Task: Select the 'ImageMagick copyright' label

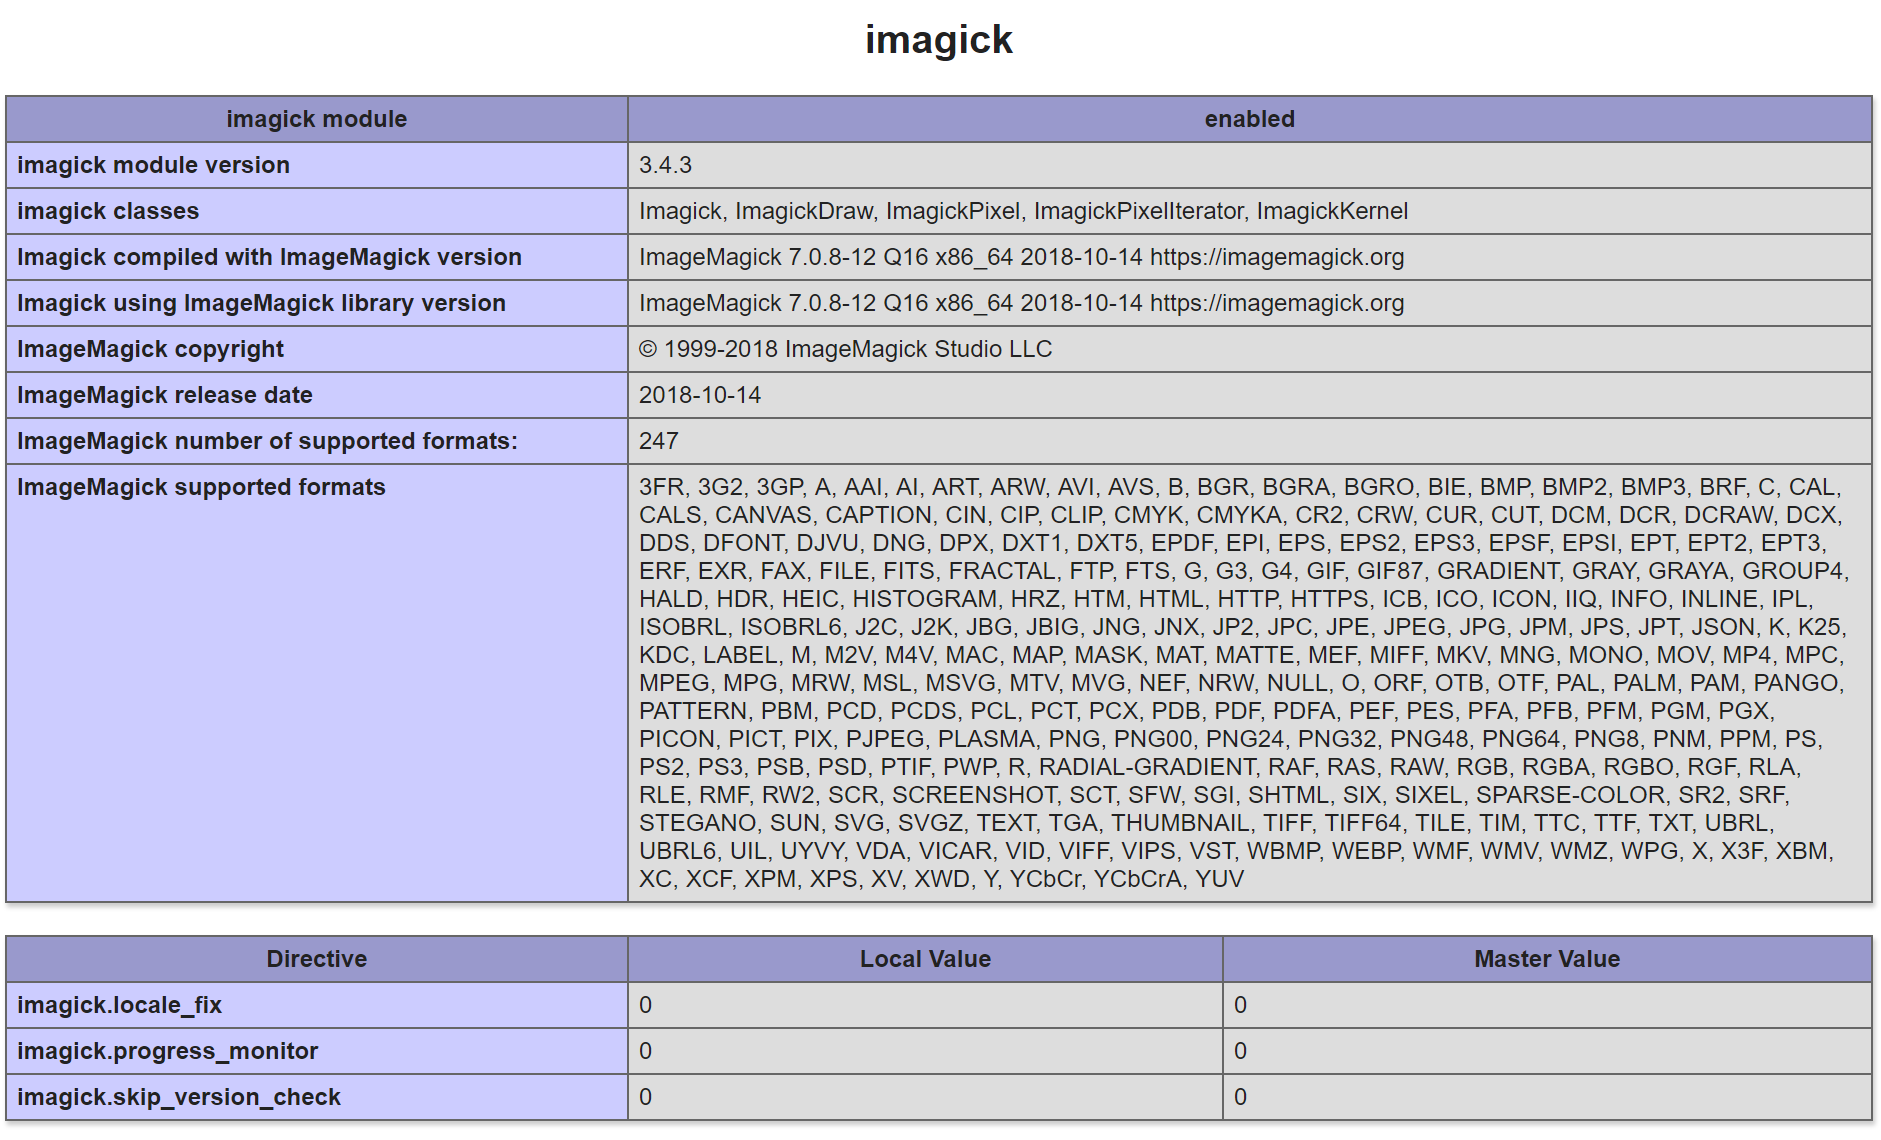Action: pos(150,349)
